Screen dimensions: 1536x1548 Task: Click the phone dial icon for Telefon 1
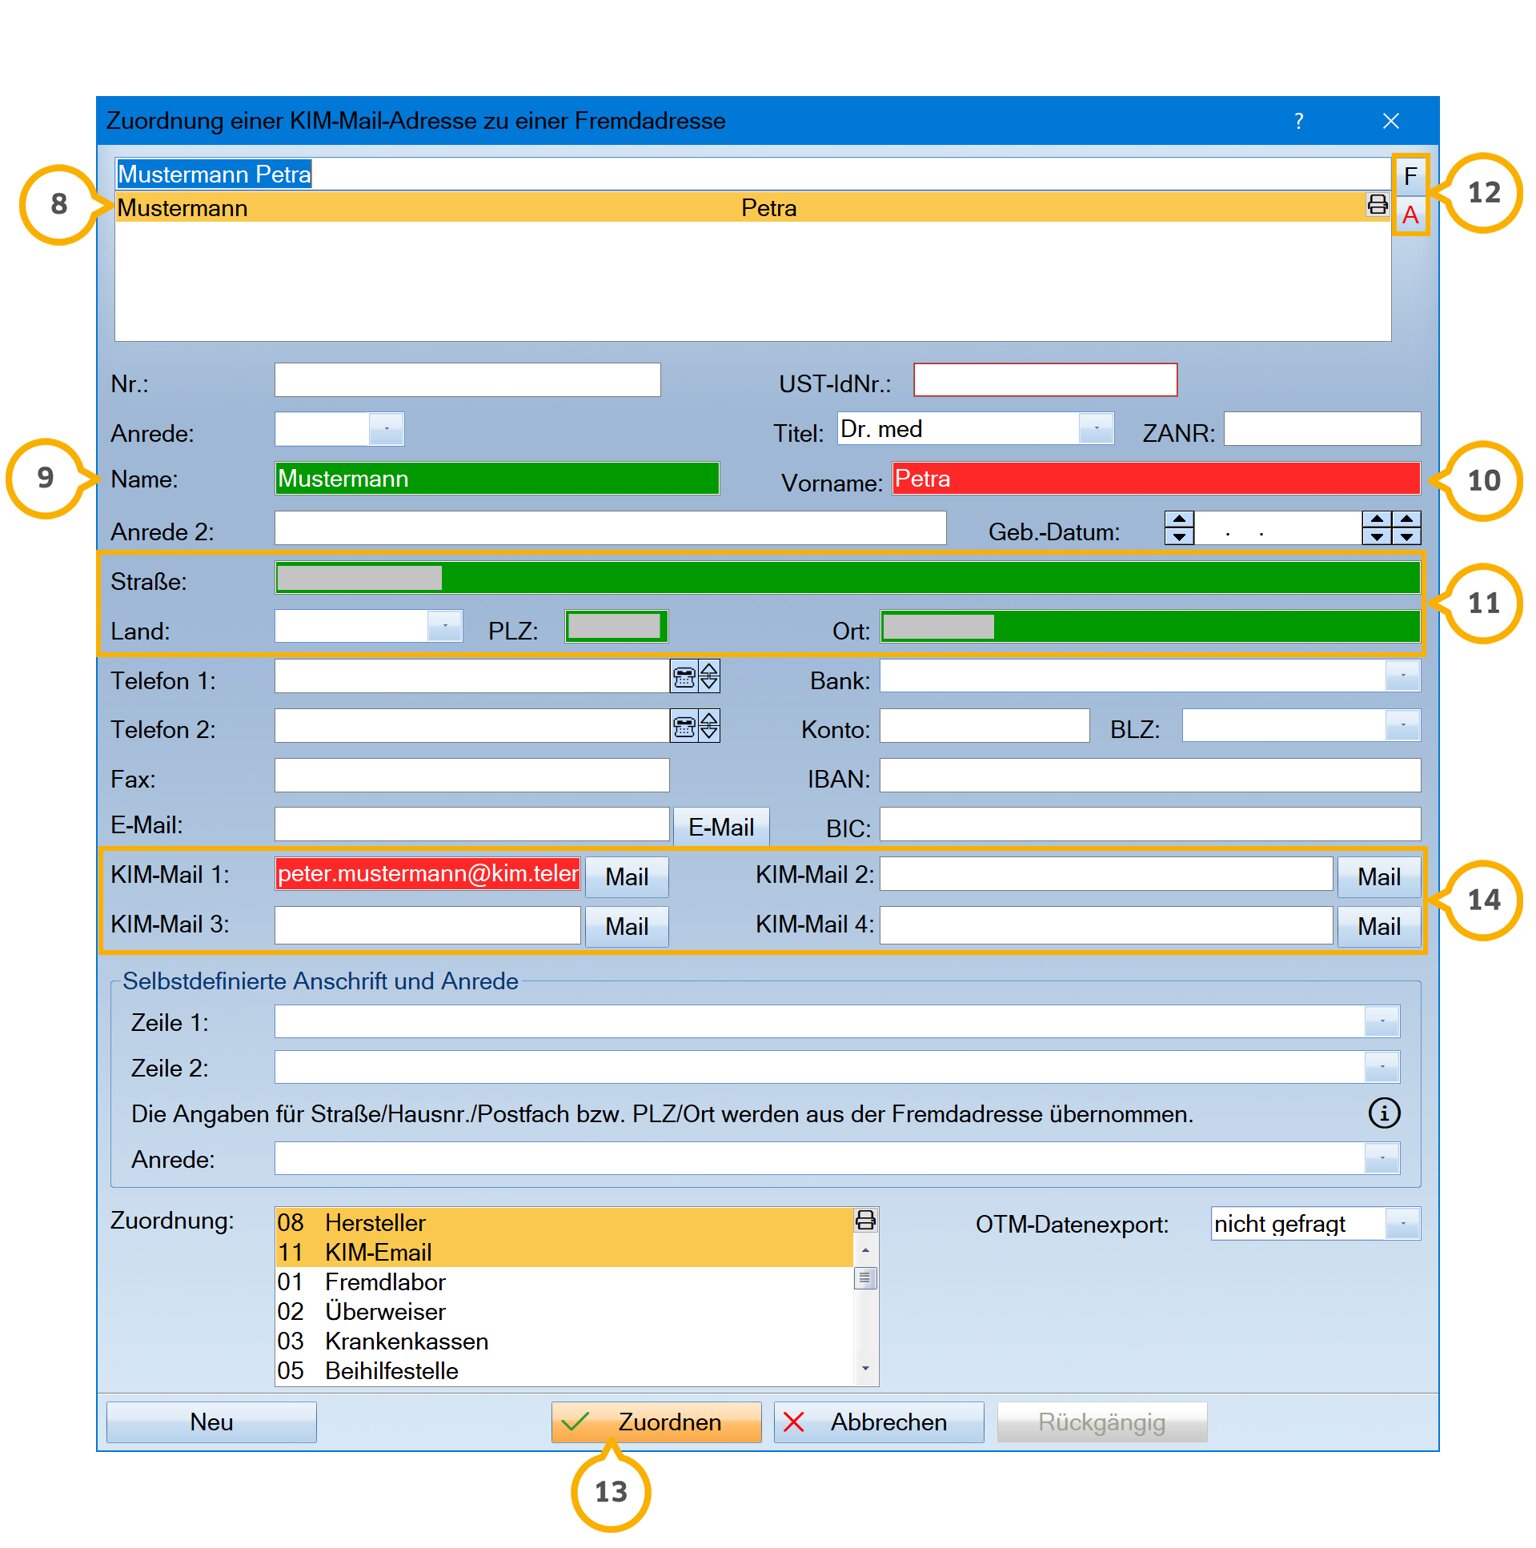click(684, 678)
